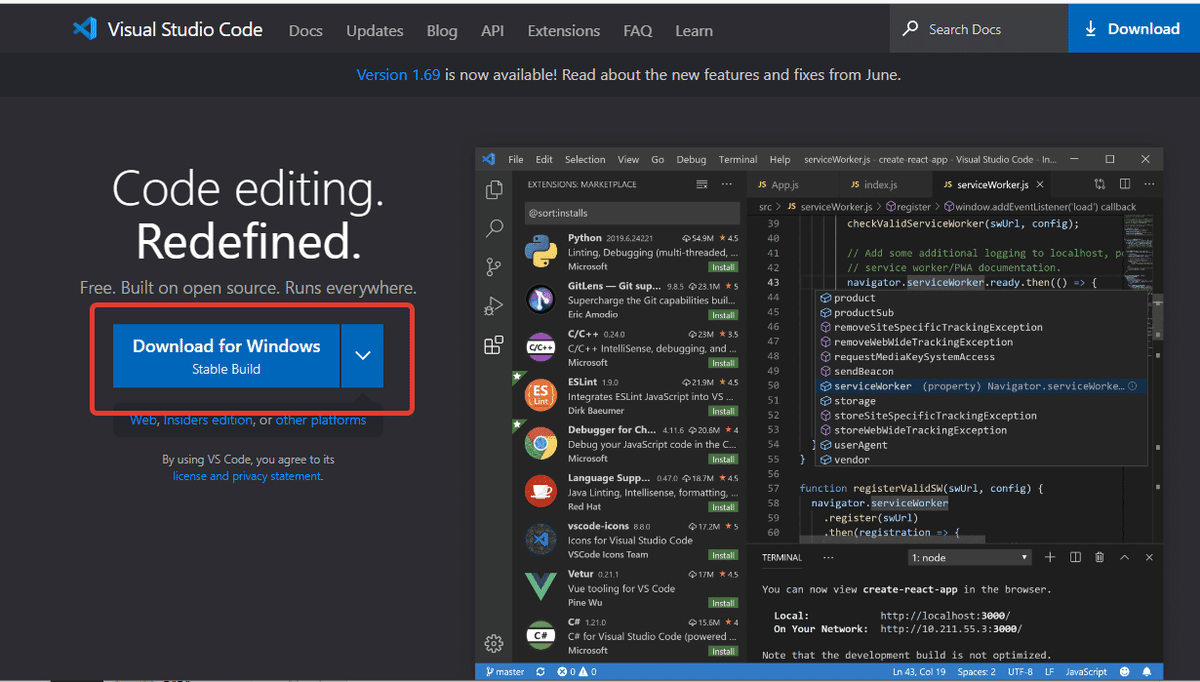Select serviceWorker in the autocomplete list
Screen dimensions: 1200x682
click(982, 386)
